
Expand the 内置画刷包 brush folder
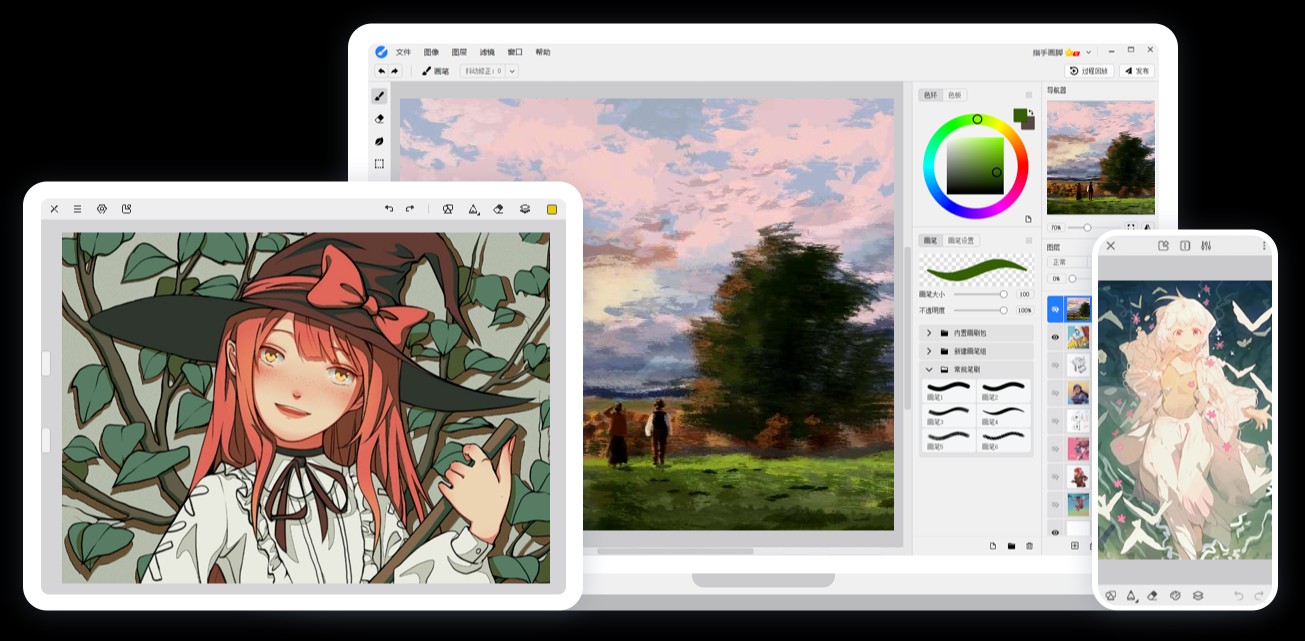[929, 333]
